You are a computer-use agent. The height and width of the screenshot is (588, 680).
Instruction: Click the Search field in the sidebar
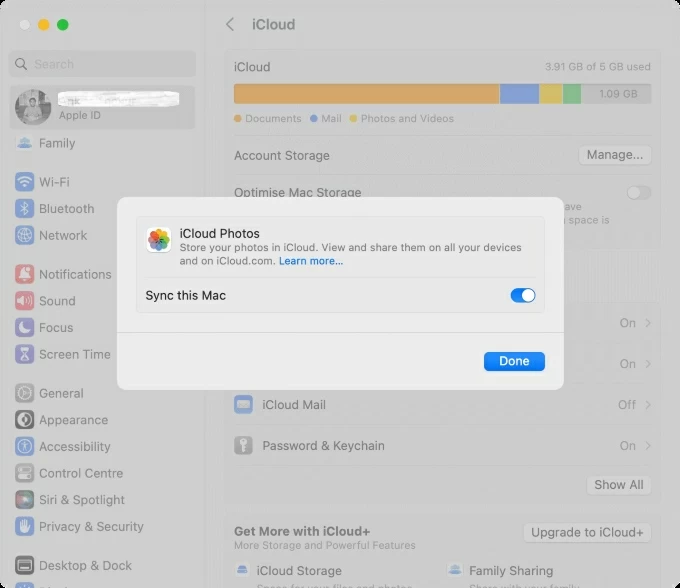102,64
